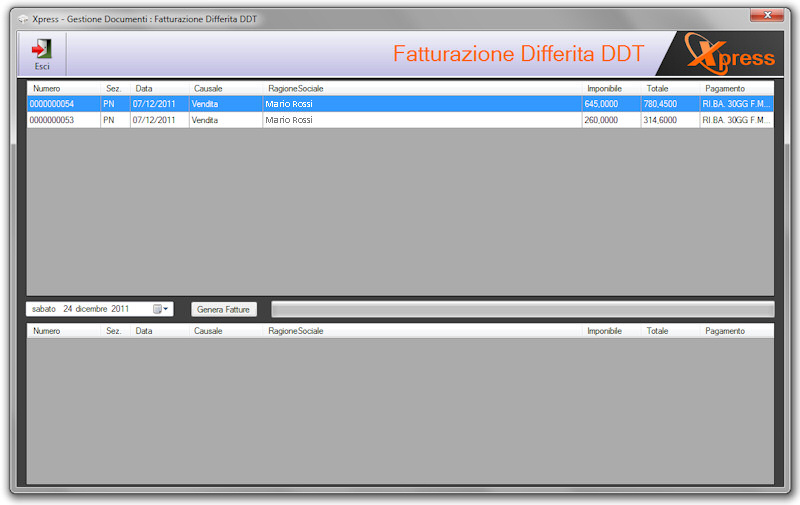This screenshot has width=800, height=505.
Task: Open the date picker calendar dropdown
Action: [160, 309]
